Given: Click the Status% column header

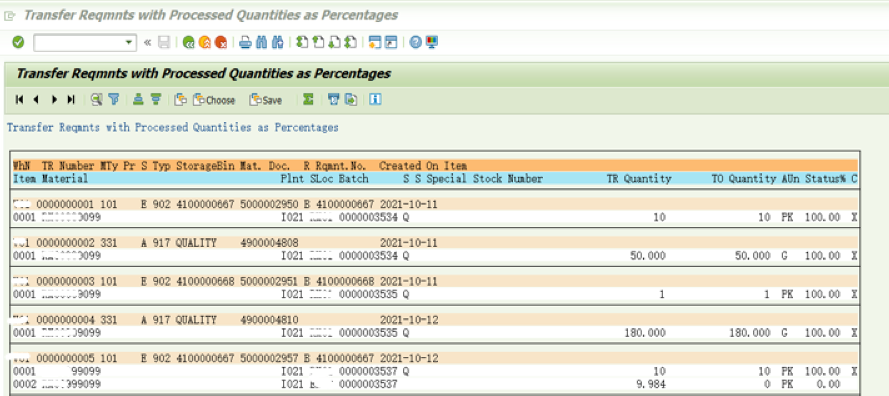Looking at the screenshot, I should point(825,179).
